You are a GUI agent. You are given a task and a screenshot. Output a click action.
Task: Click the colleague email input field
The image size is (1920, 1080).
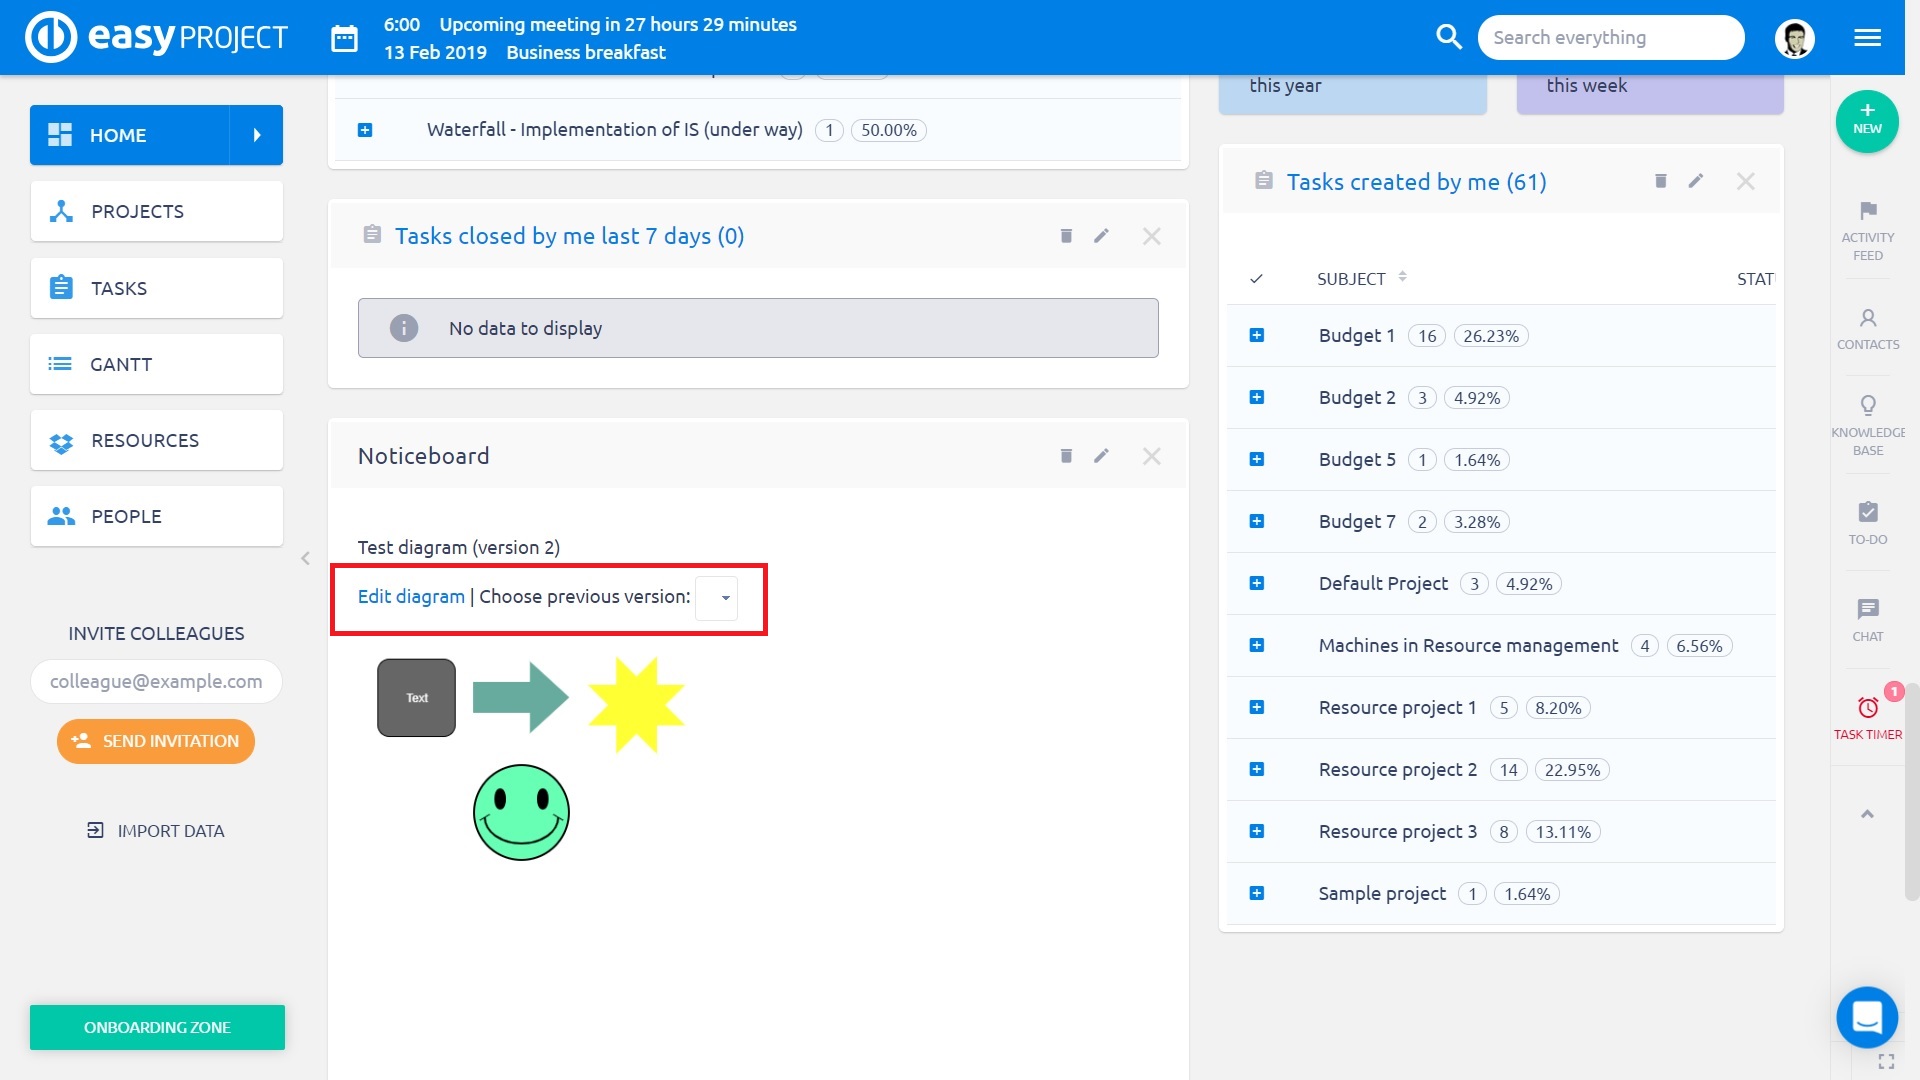(157, 681)
